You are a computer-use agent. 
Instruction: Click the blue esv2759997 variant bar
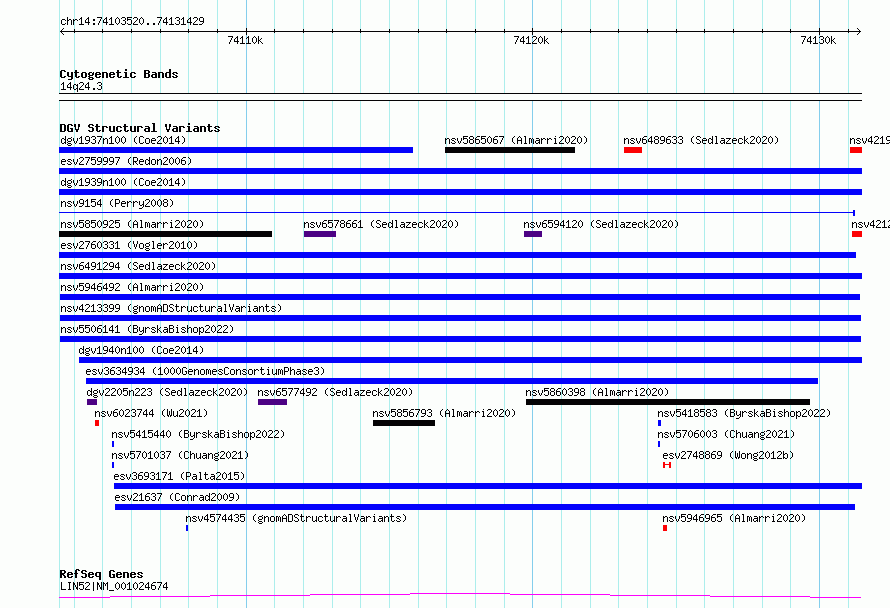click(461, 171)
